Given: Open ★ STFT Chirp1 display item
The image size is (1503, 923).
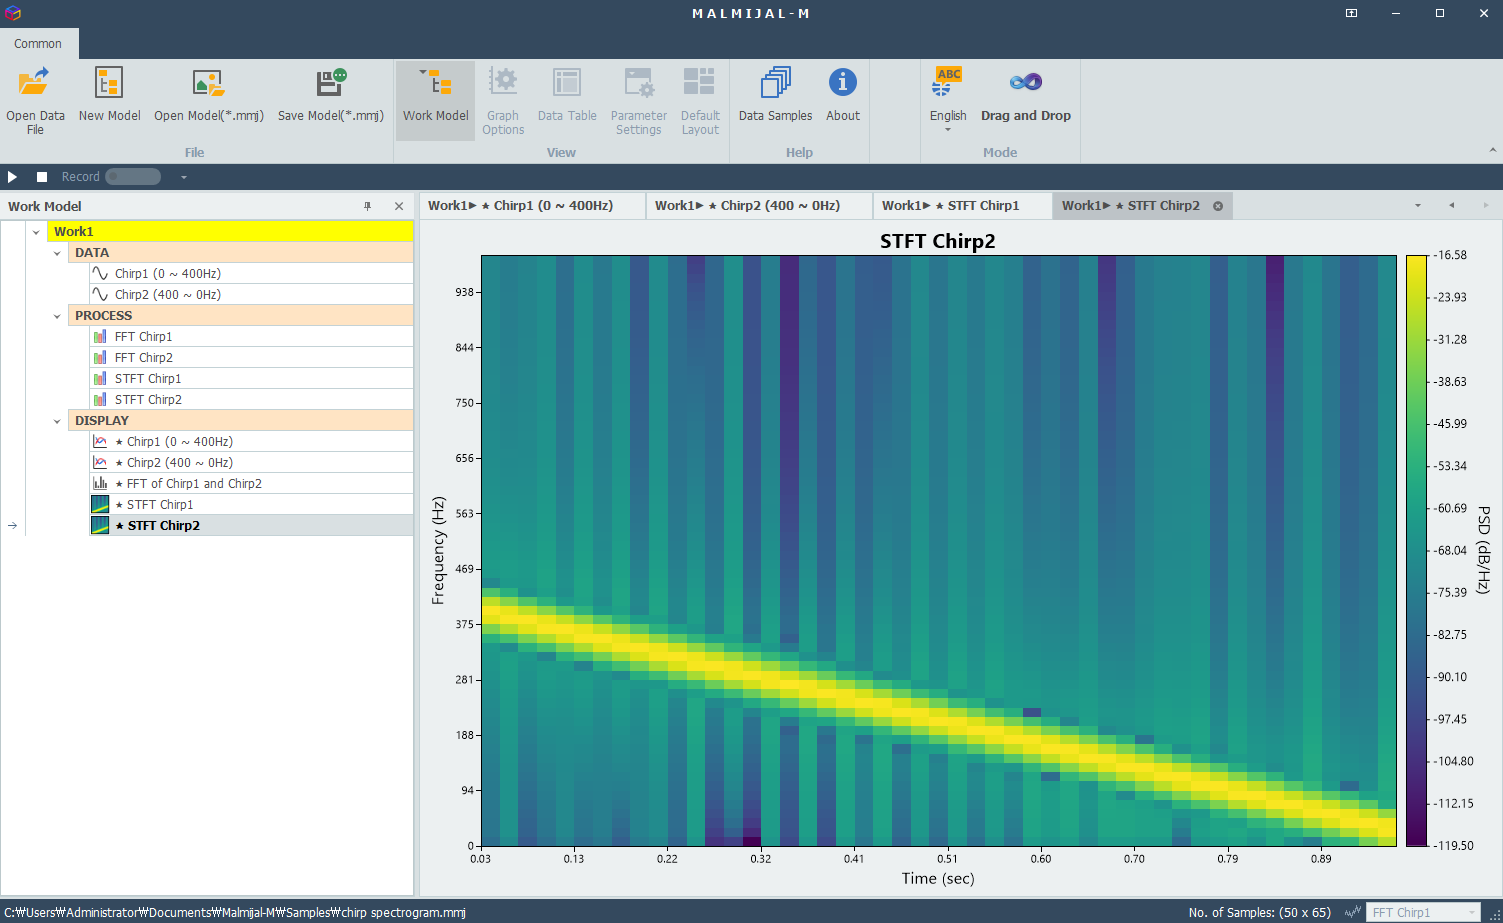Looking at the screenshot, I should pyautogui.click(x=251, y=505).
